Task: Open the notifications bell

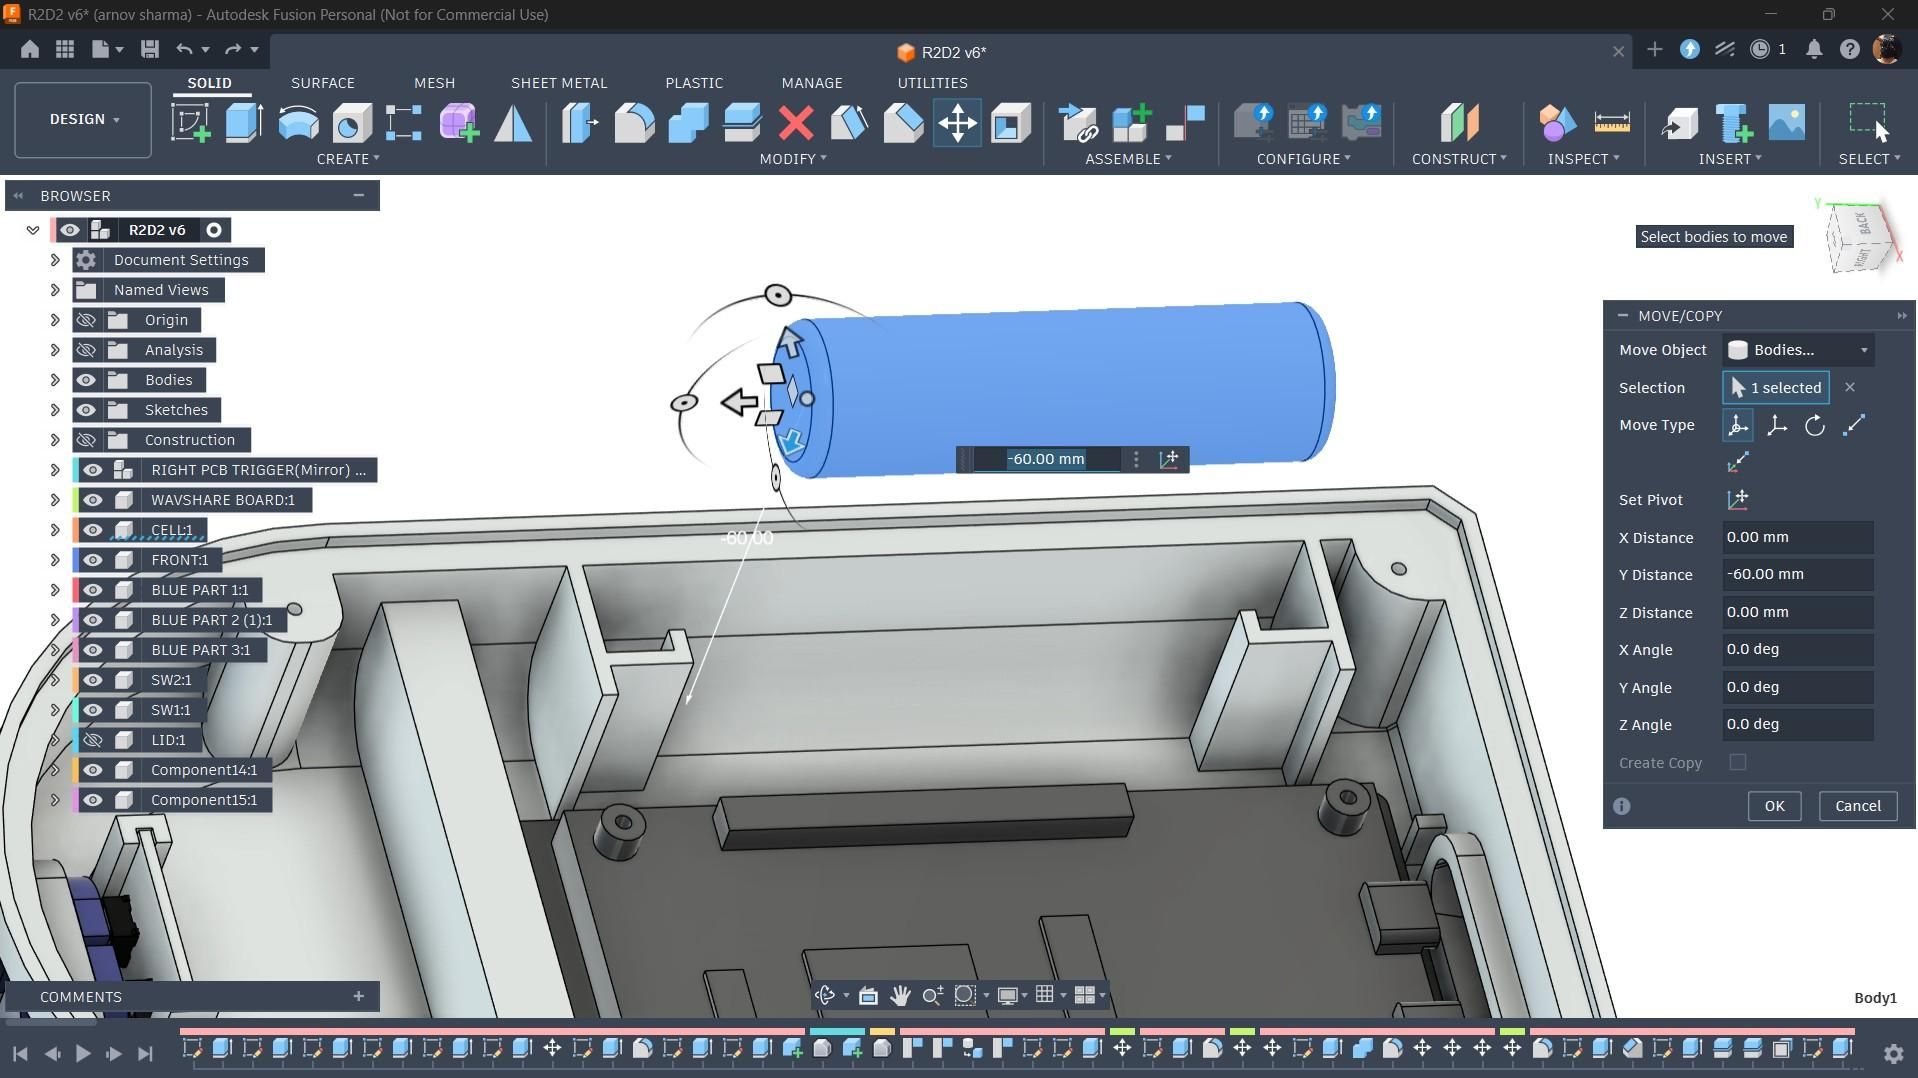Action: (1814, 49)
